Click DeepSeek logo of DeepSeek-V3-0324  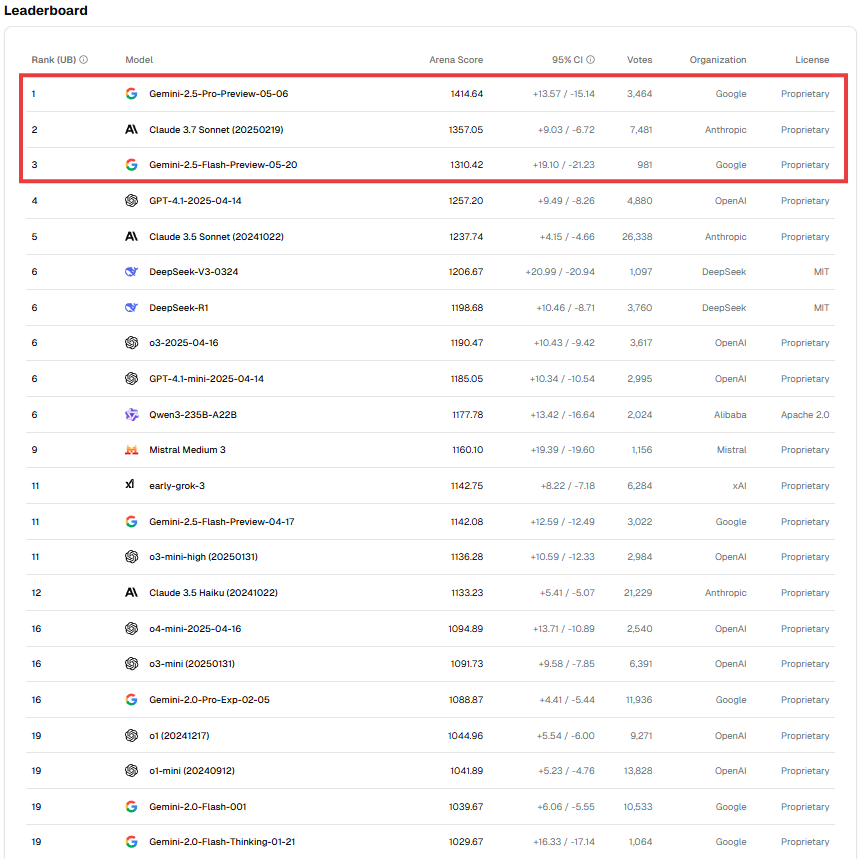131,272
